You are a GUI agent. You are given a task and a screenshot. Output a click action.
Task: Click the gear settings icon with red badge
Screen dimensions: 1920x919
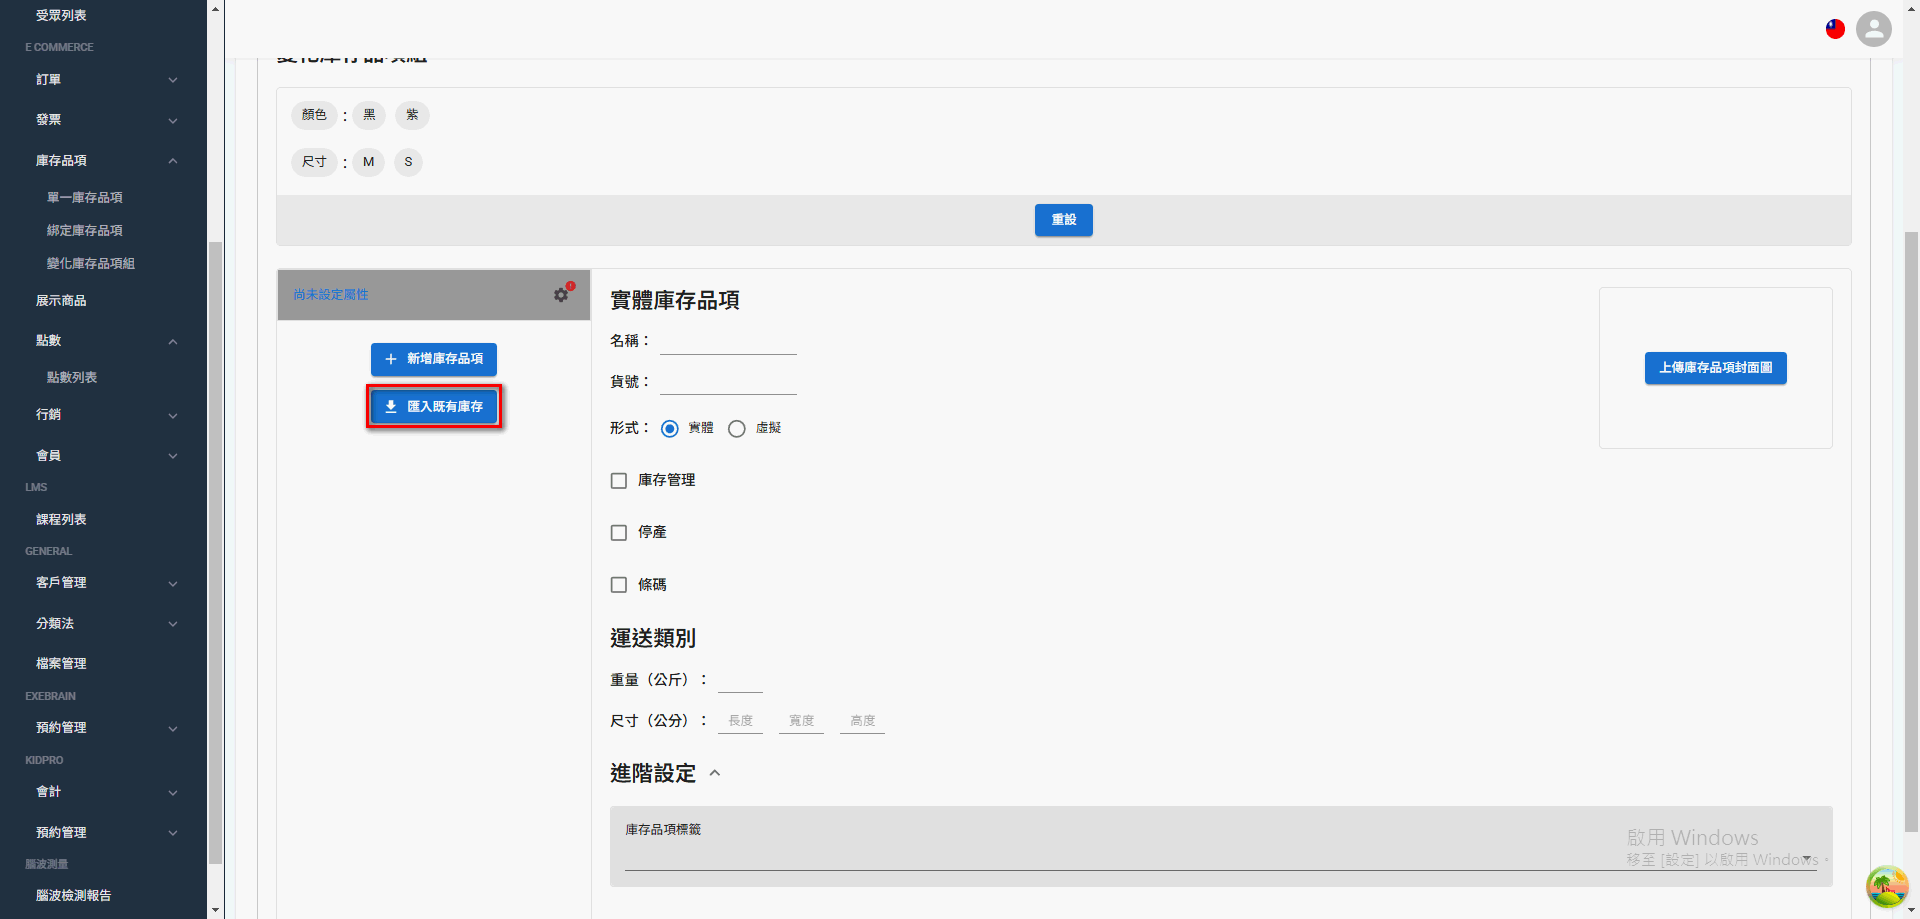562,294
